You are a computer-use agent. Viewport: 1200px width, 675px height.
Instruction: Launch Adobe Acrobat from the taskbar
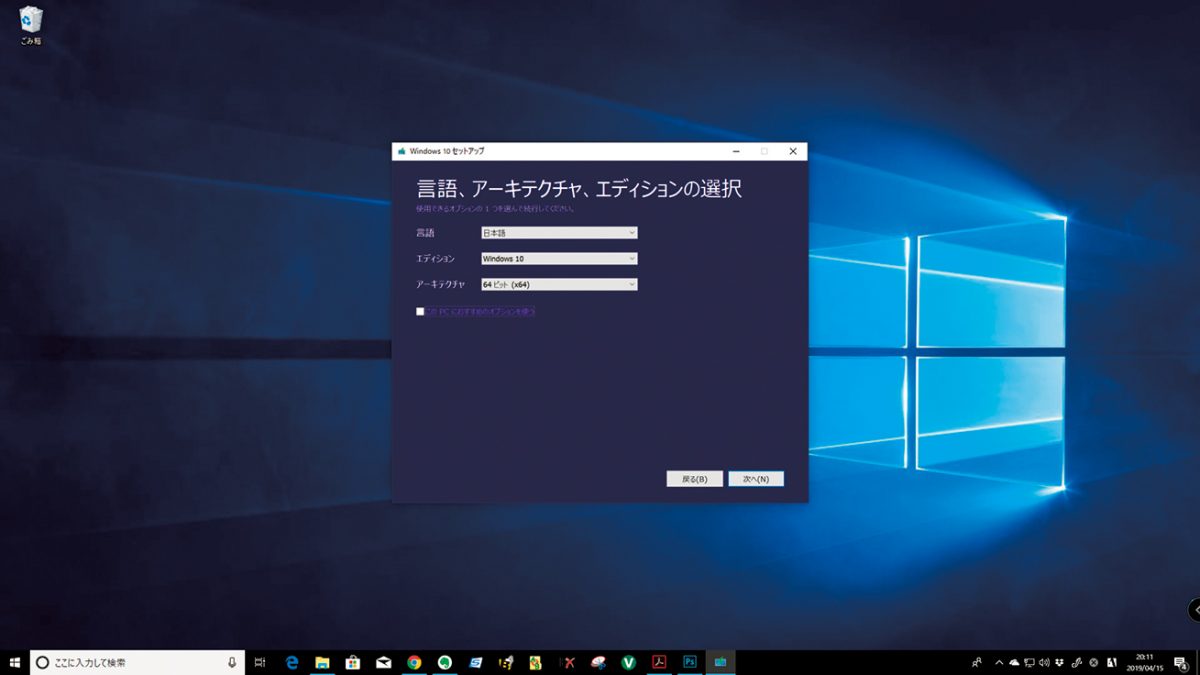pos(660,662)
